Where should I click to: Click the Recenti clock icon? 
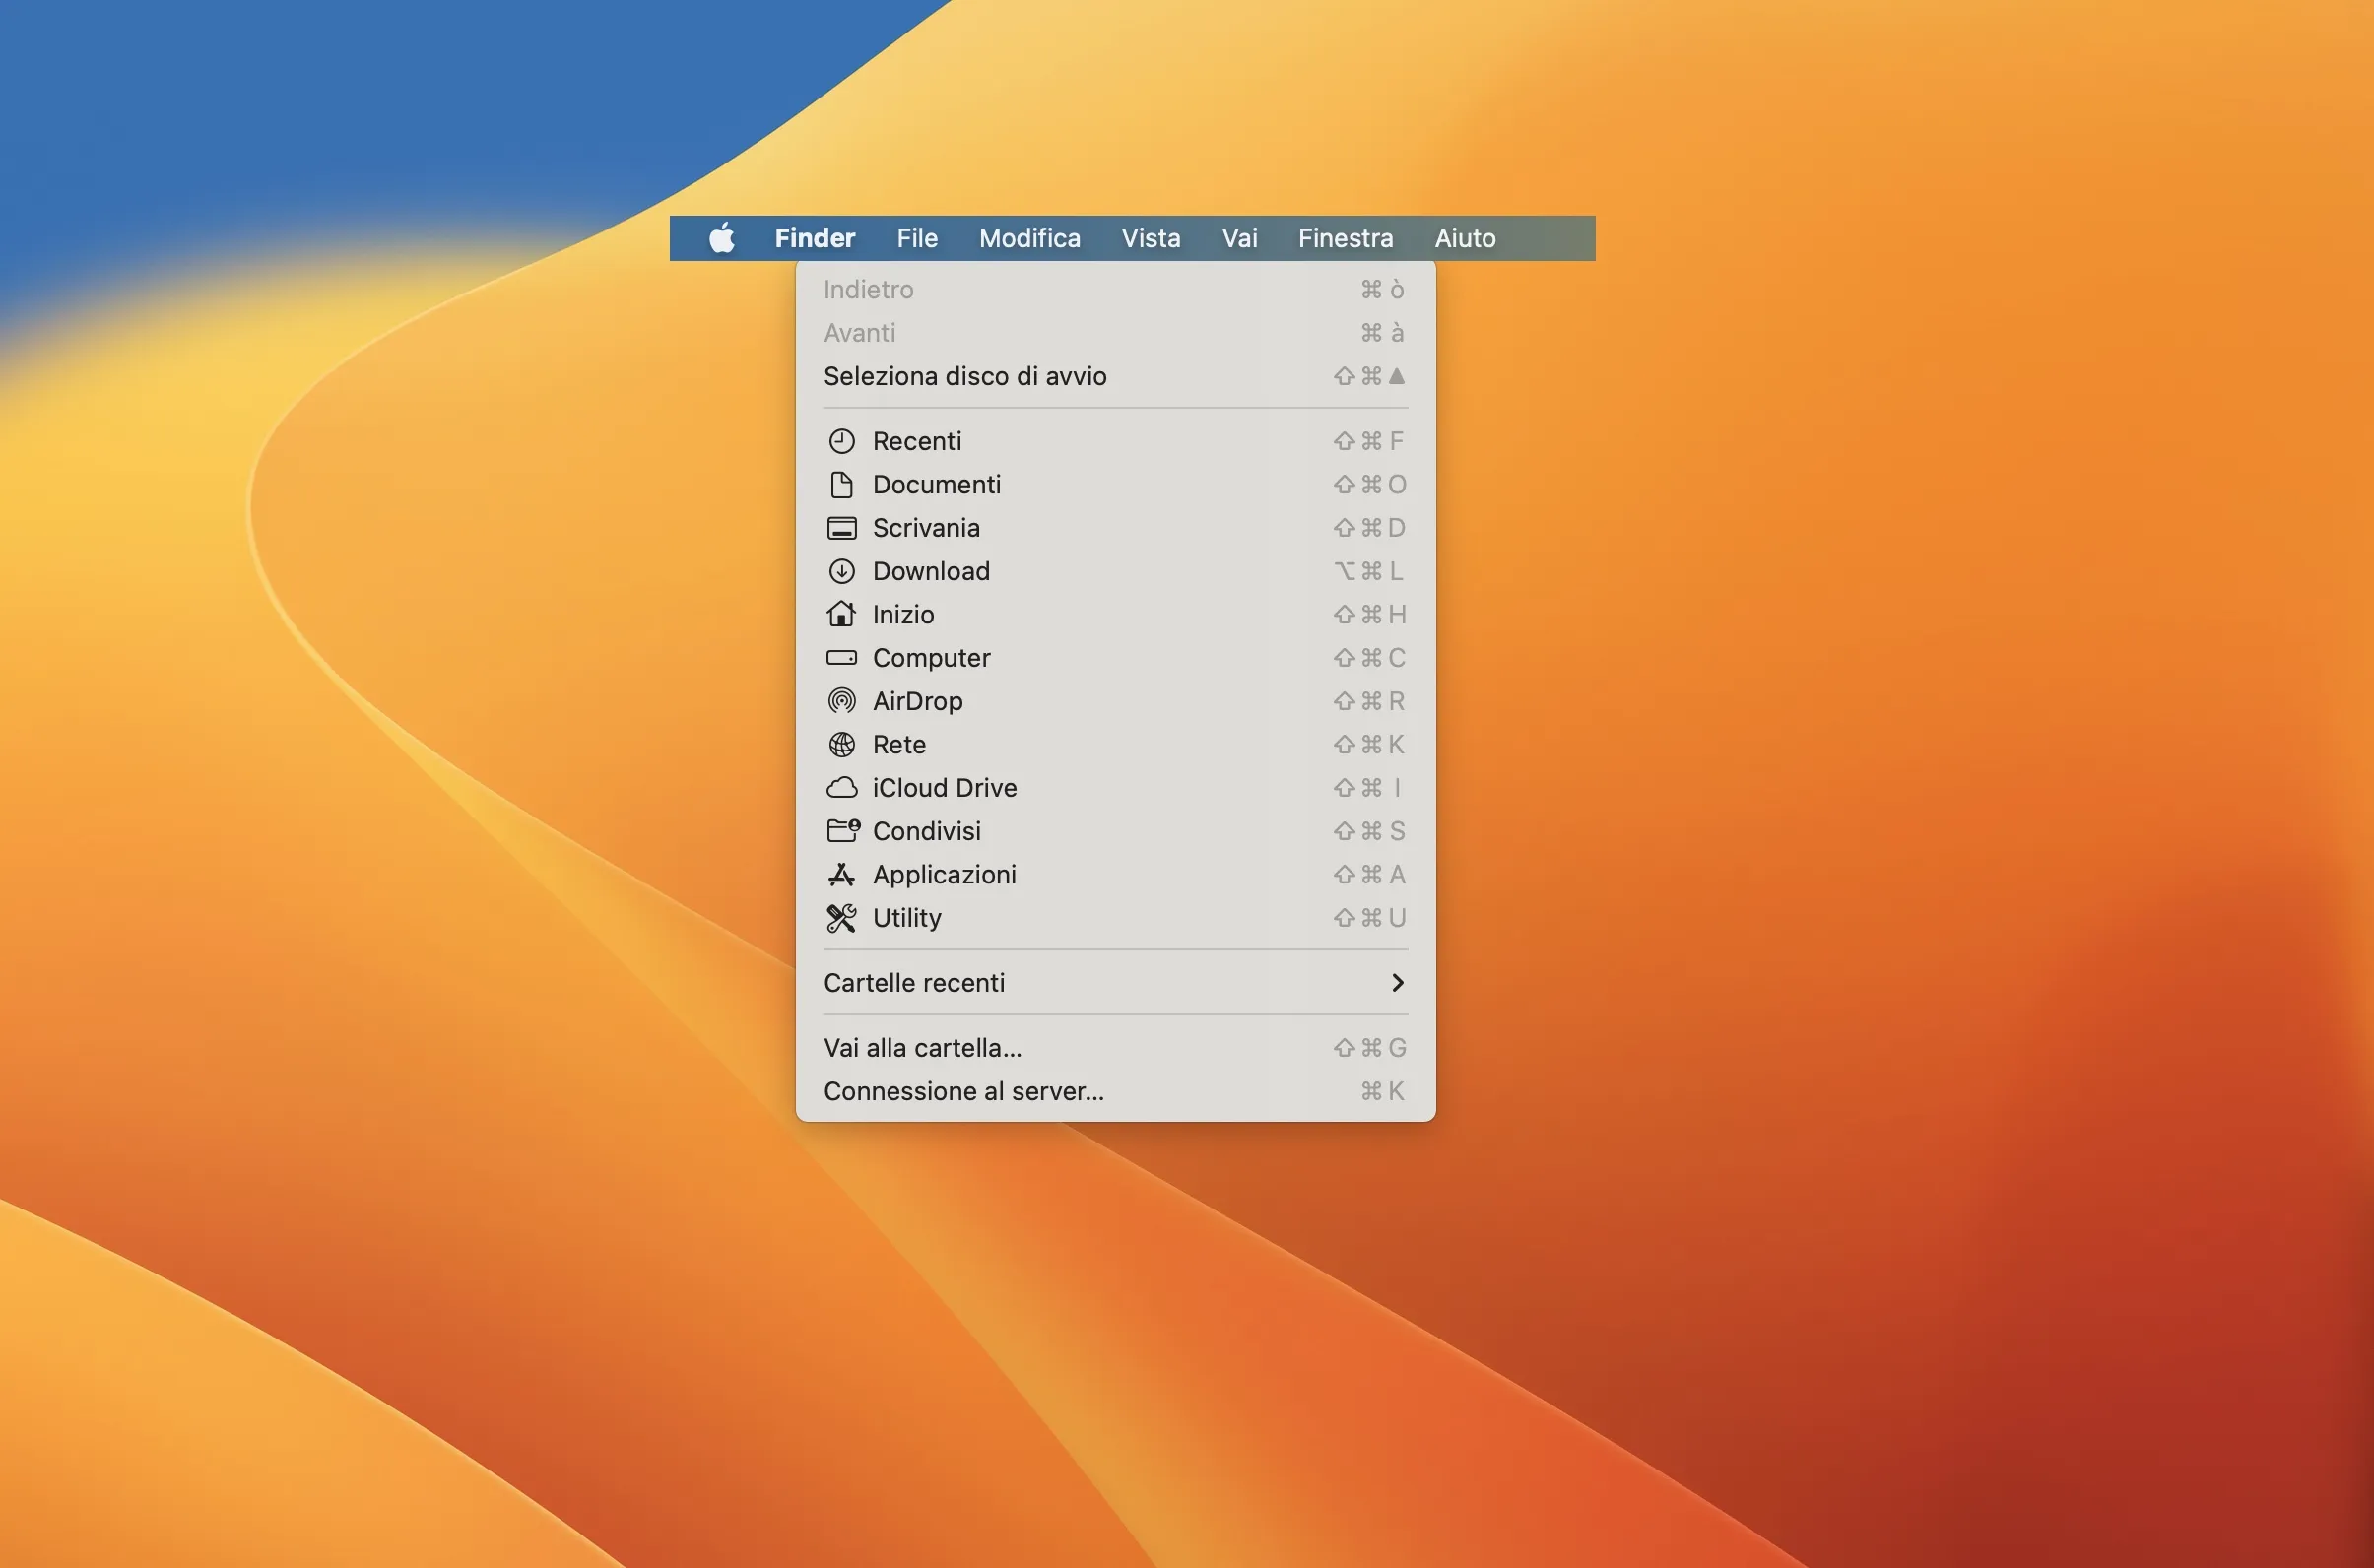coord(841,441)
